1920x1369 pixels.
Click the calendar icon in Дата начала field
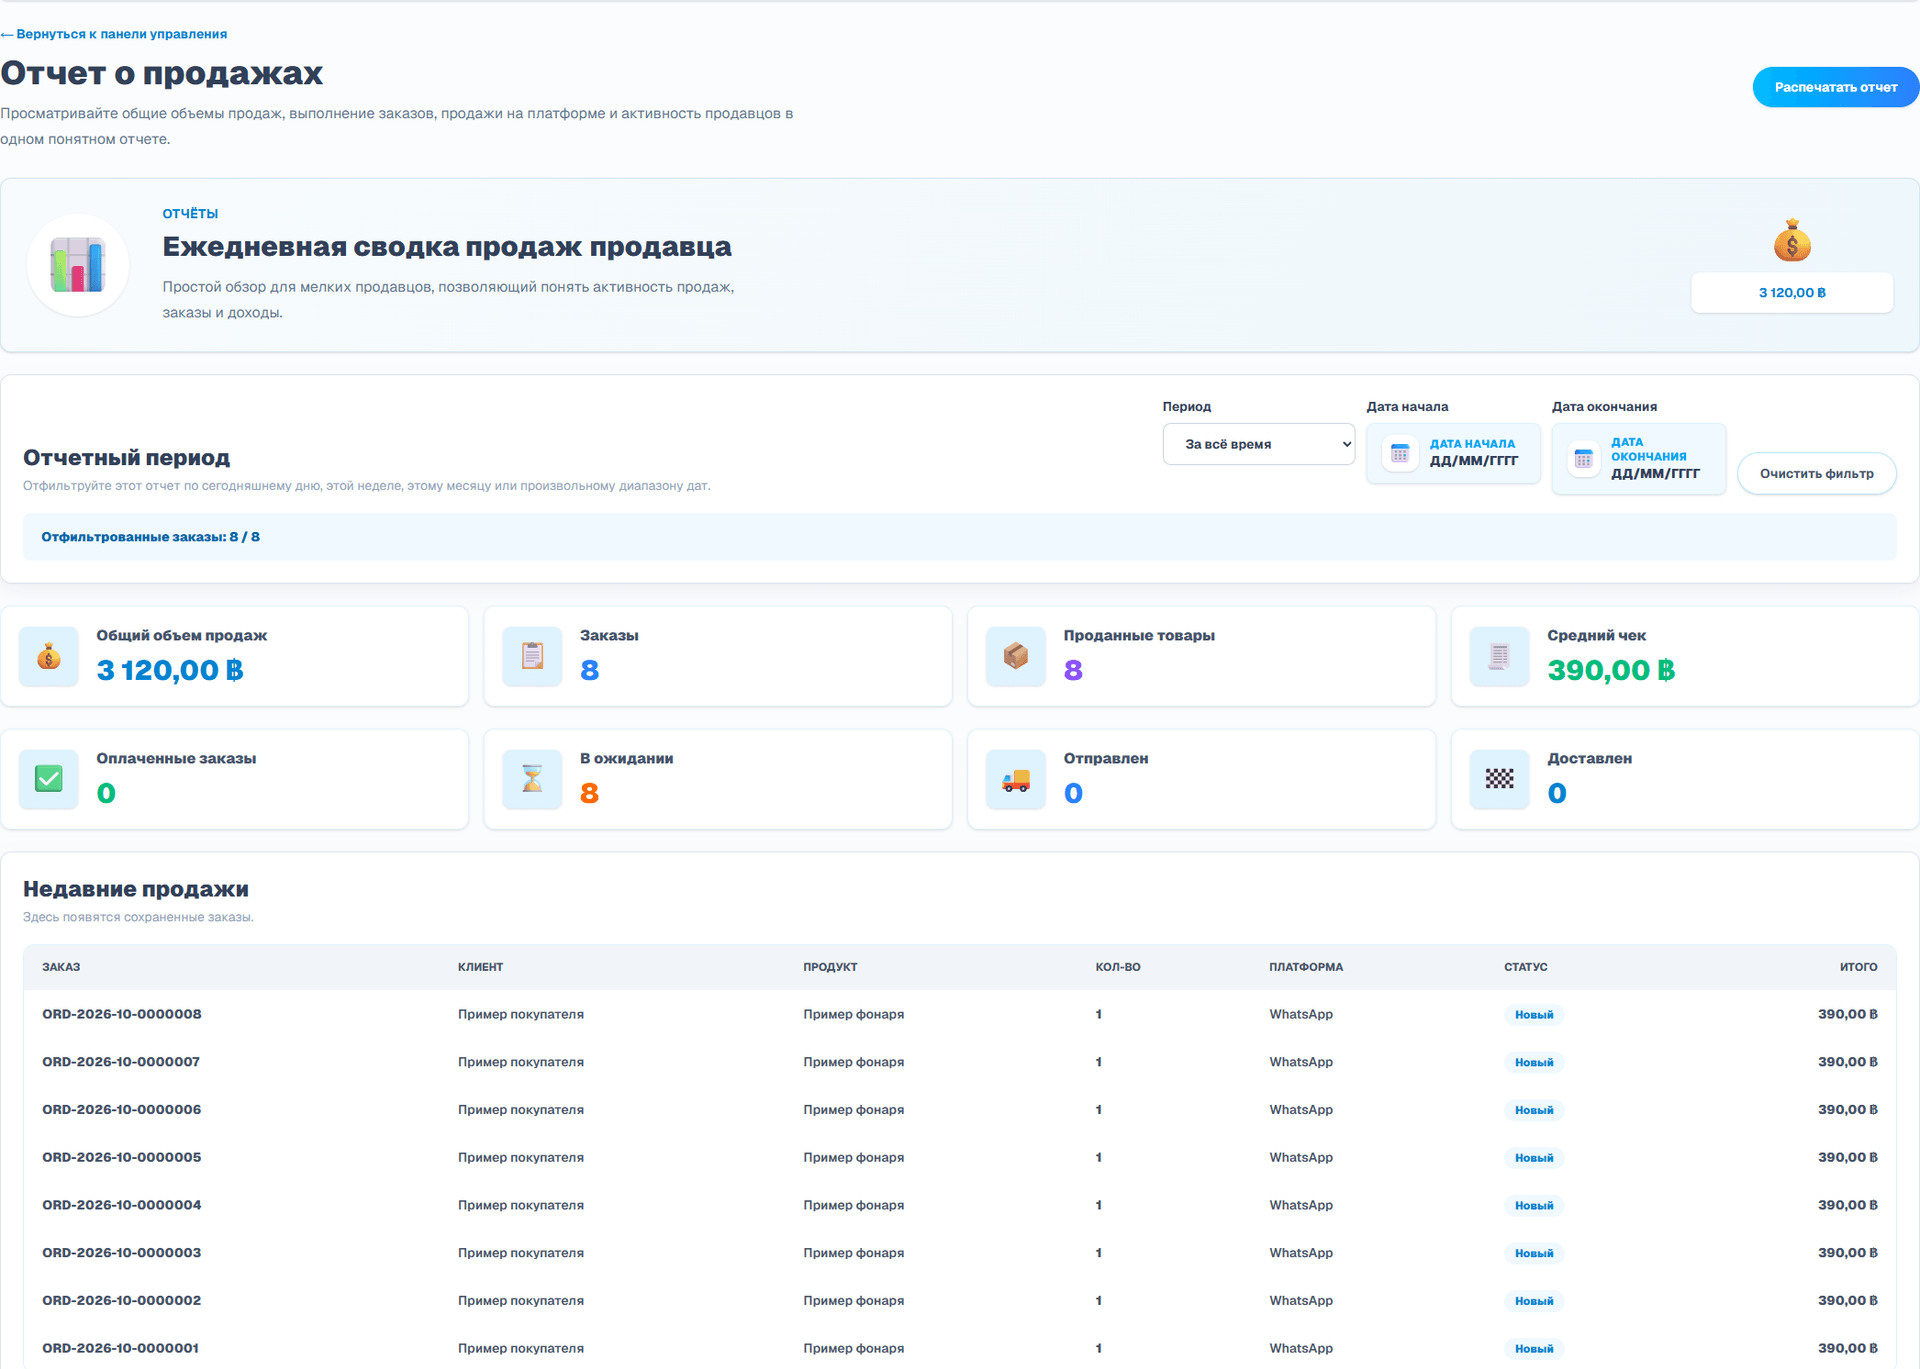[1400, 453]
